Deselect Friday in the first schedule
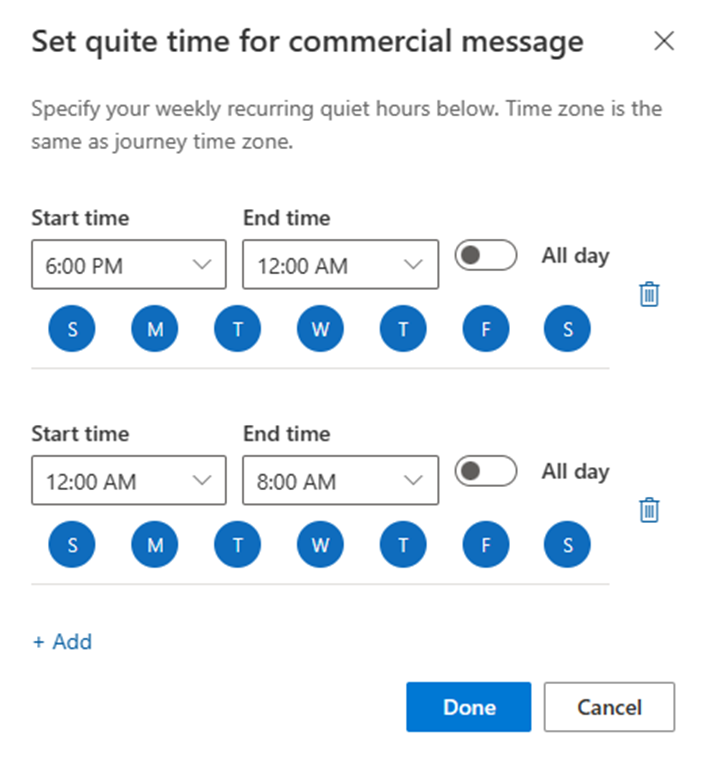The image size is (708, 768). point(486,329)
